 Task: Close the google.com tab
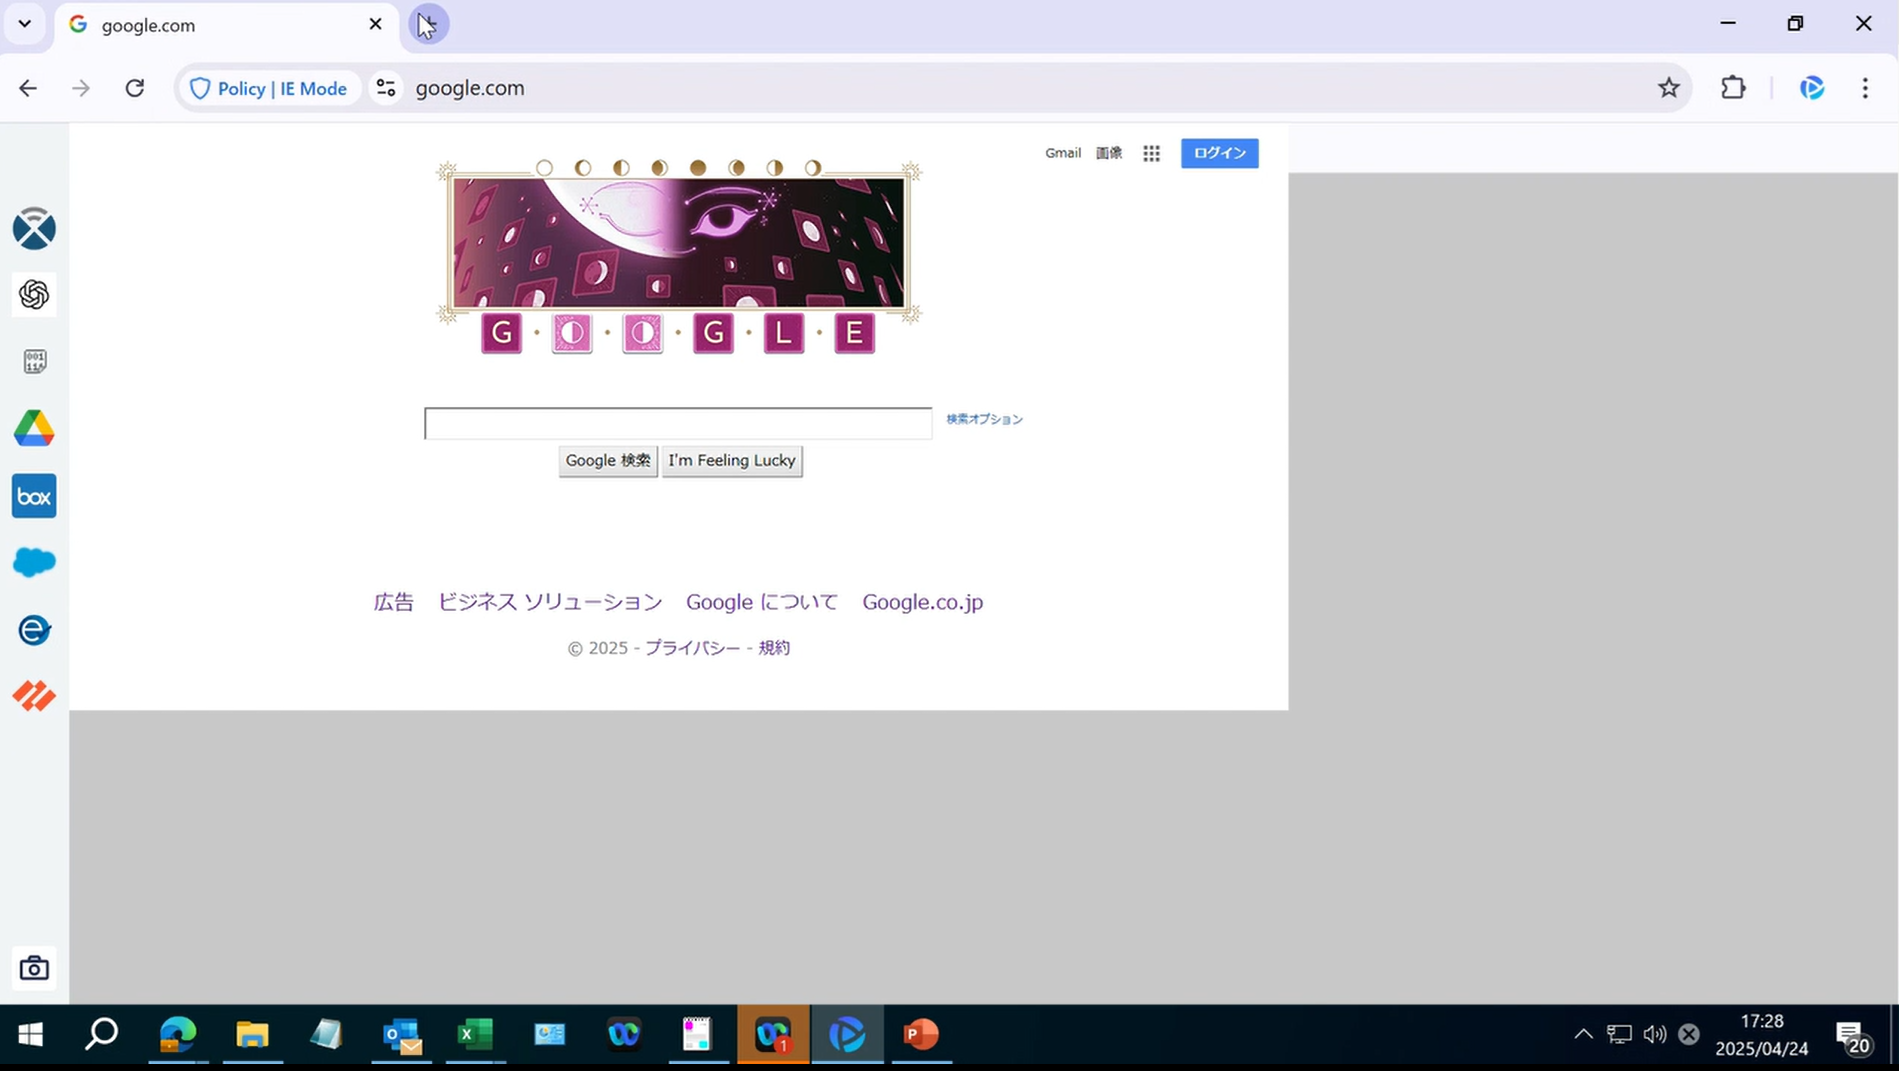[375, 24]
